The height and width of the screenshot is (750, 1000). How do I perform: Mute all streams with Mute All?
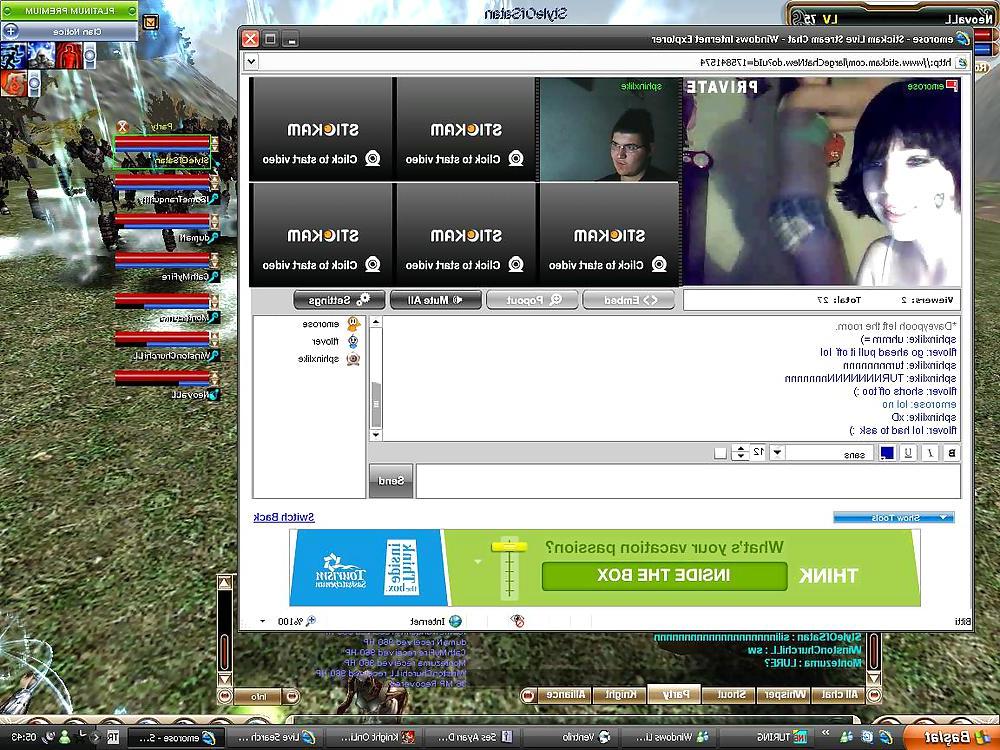click(436, 300)
